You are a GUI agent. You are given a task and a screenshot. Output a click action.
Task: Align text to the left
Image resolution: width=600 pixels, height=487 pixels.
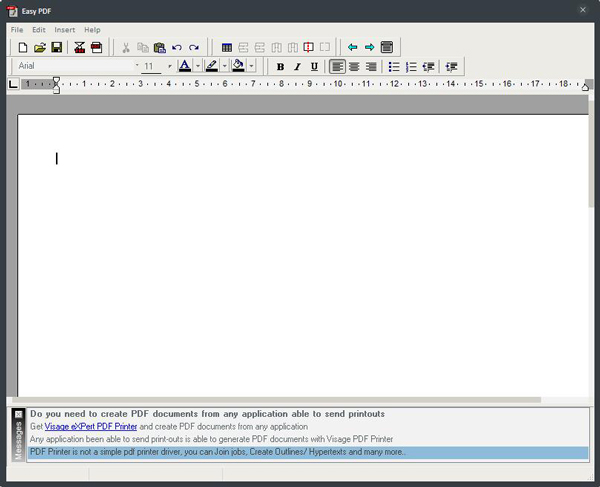[x=337, y=67]
